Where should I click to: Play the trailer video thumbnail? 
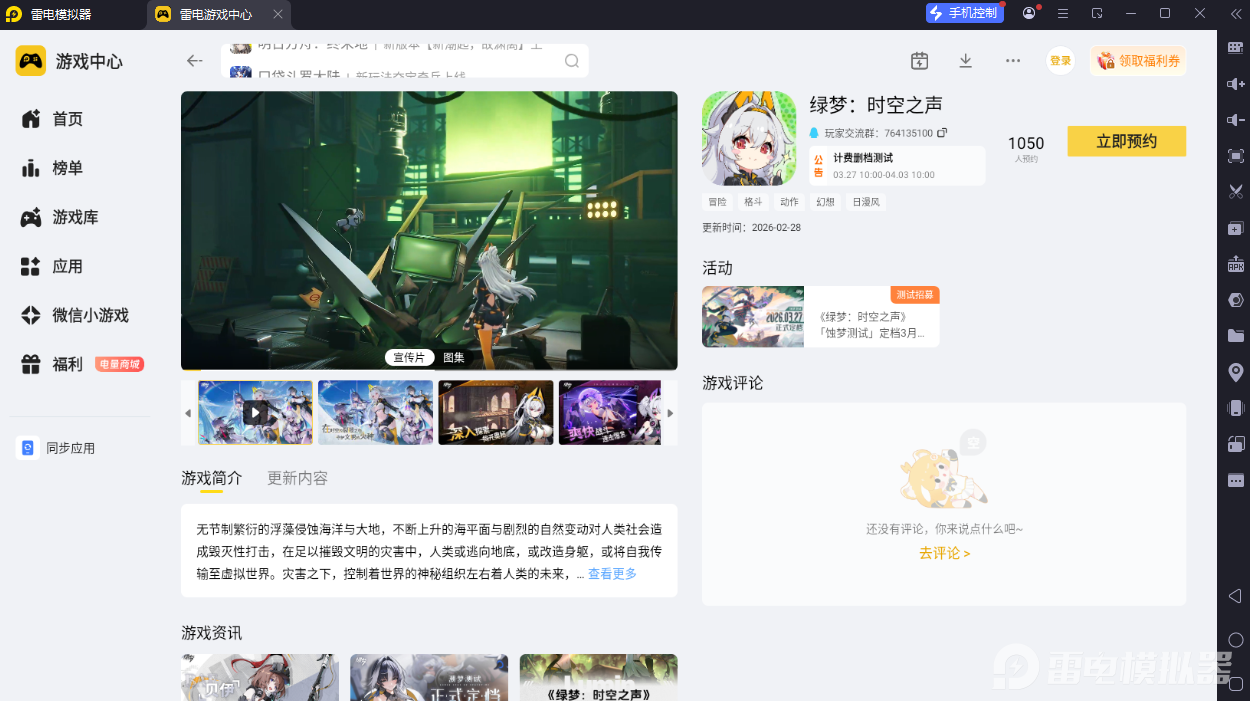255,412
